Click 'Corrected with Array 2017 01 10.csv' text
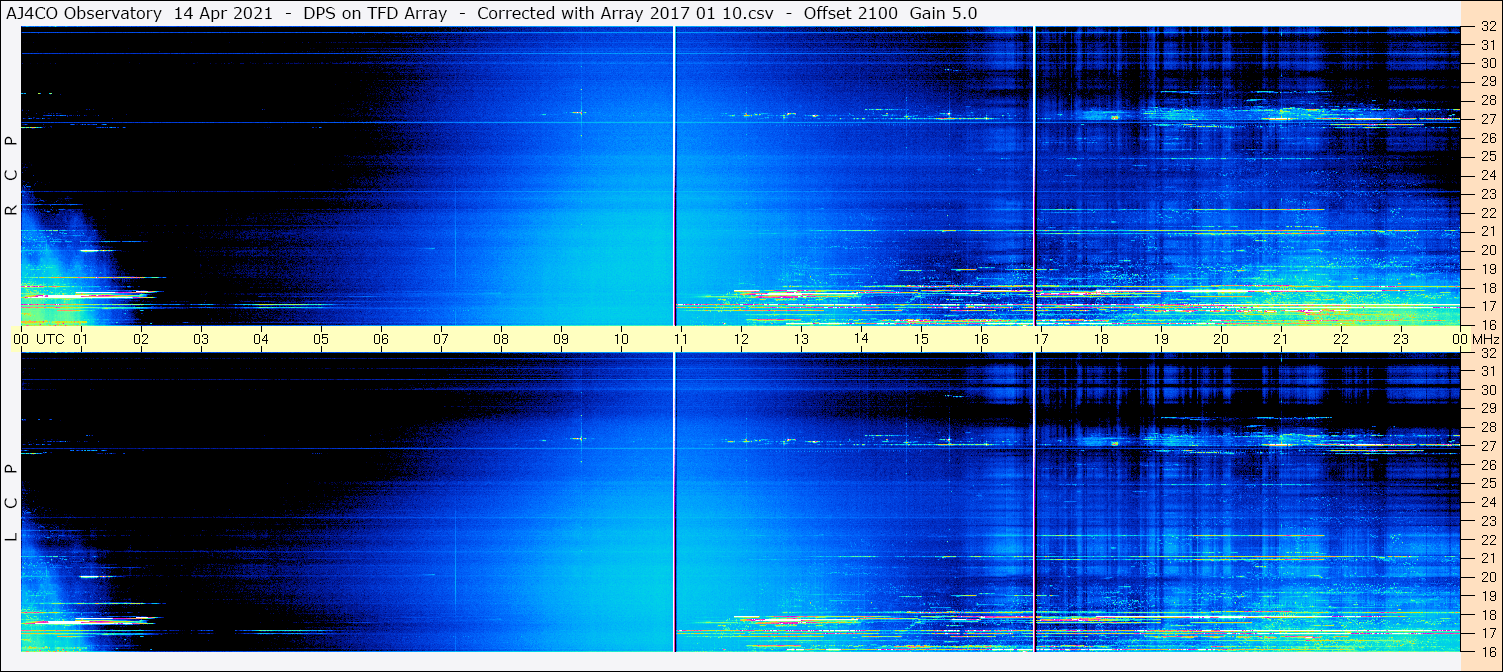Viewport: 1503px width, 672px height. click(625, 13)
